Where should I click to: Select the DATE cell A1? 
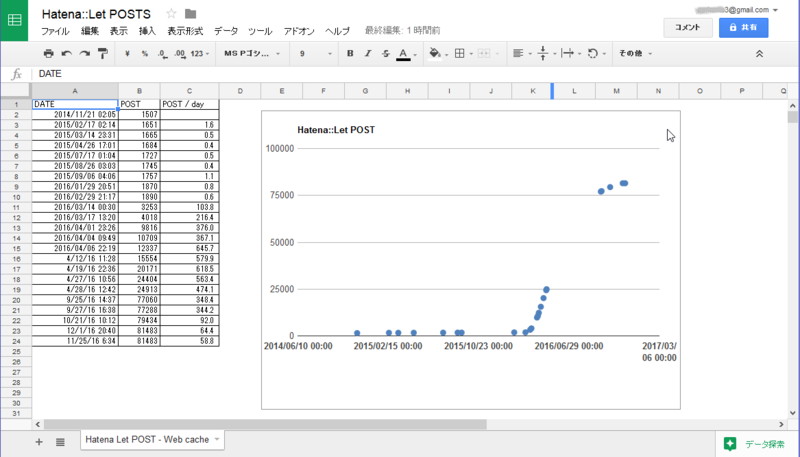click(75, 104)
